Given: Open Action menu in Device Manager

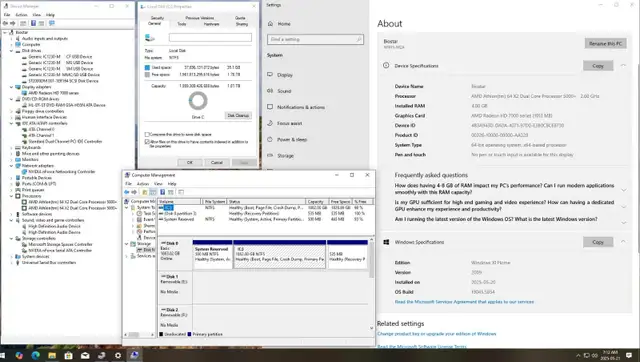Looking at the screenshot, I should click(x=21, y=15).
